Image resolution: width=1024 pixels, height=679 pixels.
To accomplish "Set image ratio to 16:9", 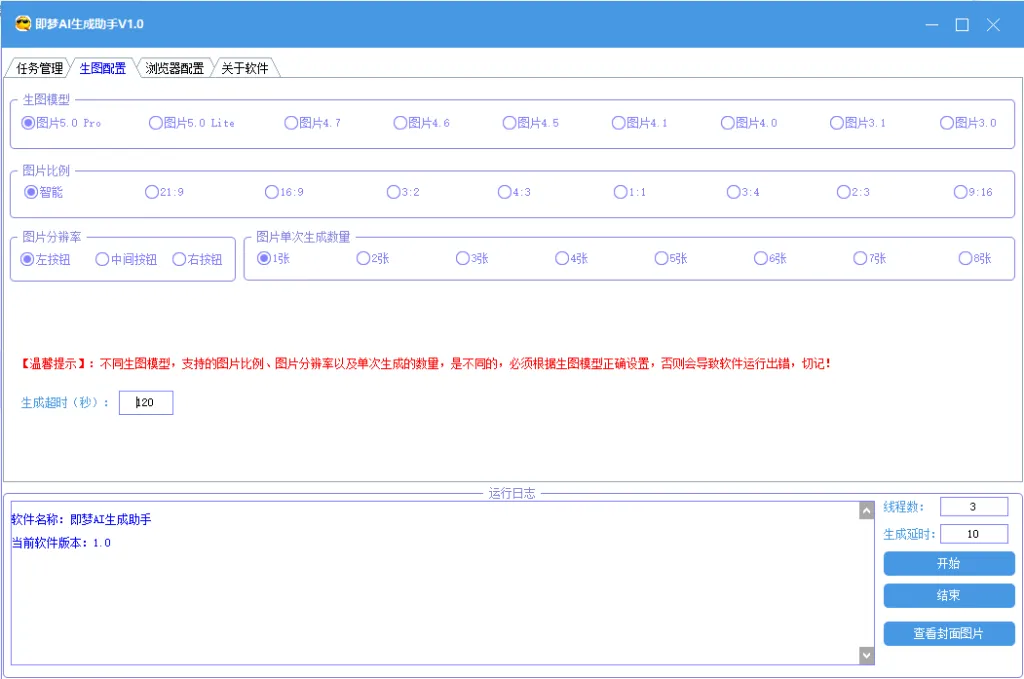I will (x=284, y=192).
